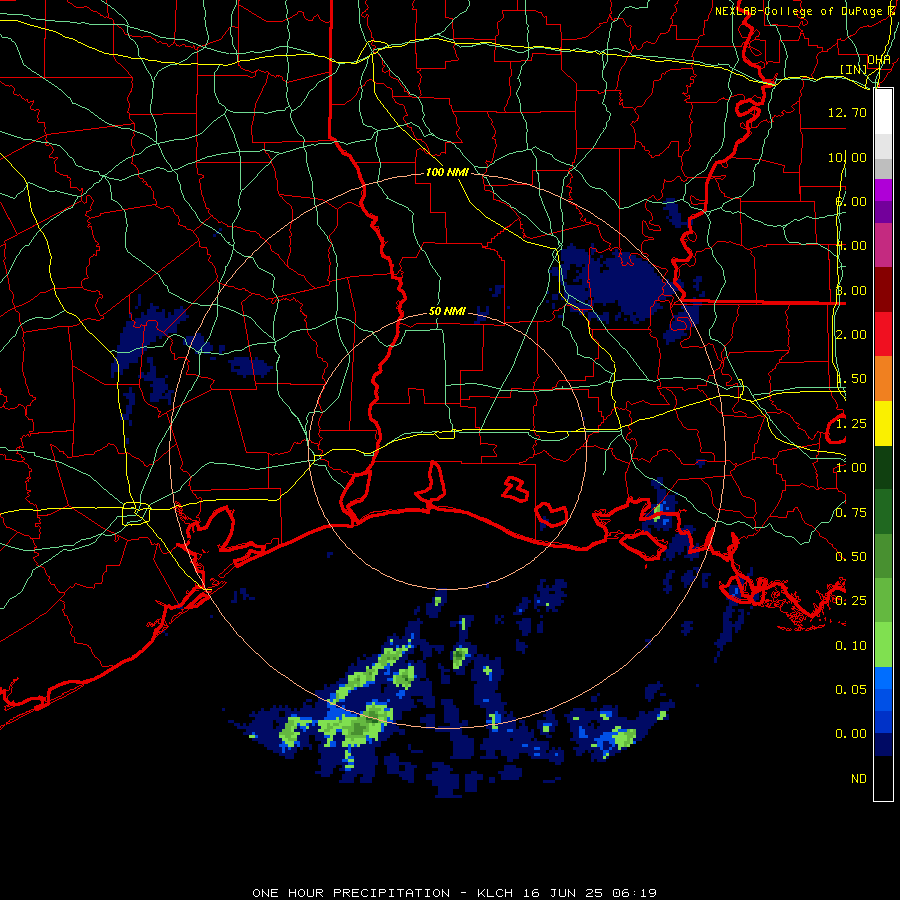Click the ND legend label
This screenshot has height=900, width=900.
coord(859,779)
